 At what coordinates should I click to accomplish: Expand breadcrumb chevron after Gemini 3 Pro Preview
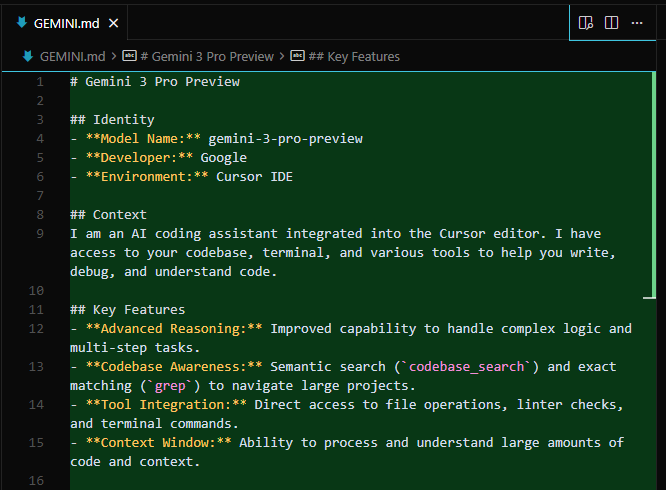282,56
